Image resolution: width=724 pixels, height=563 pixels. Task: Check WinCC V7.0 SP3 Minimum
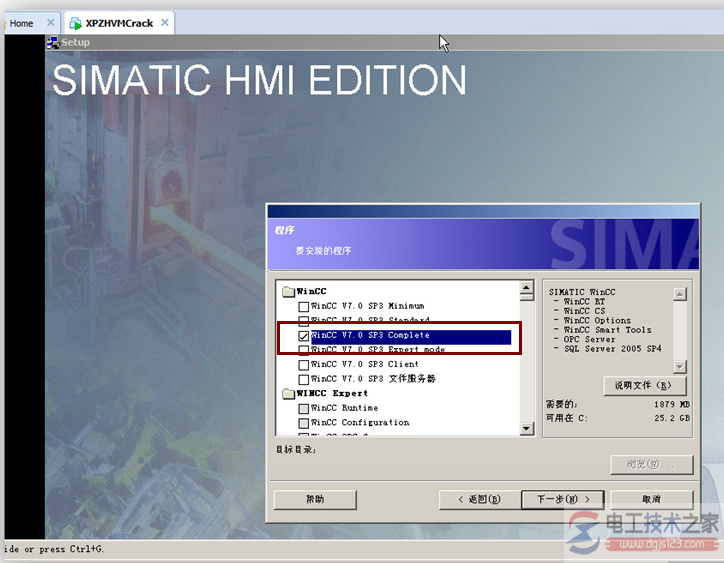point(303,307)
